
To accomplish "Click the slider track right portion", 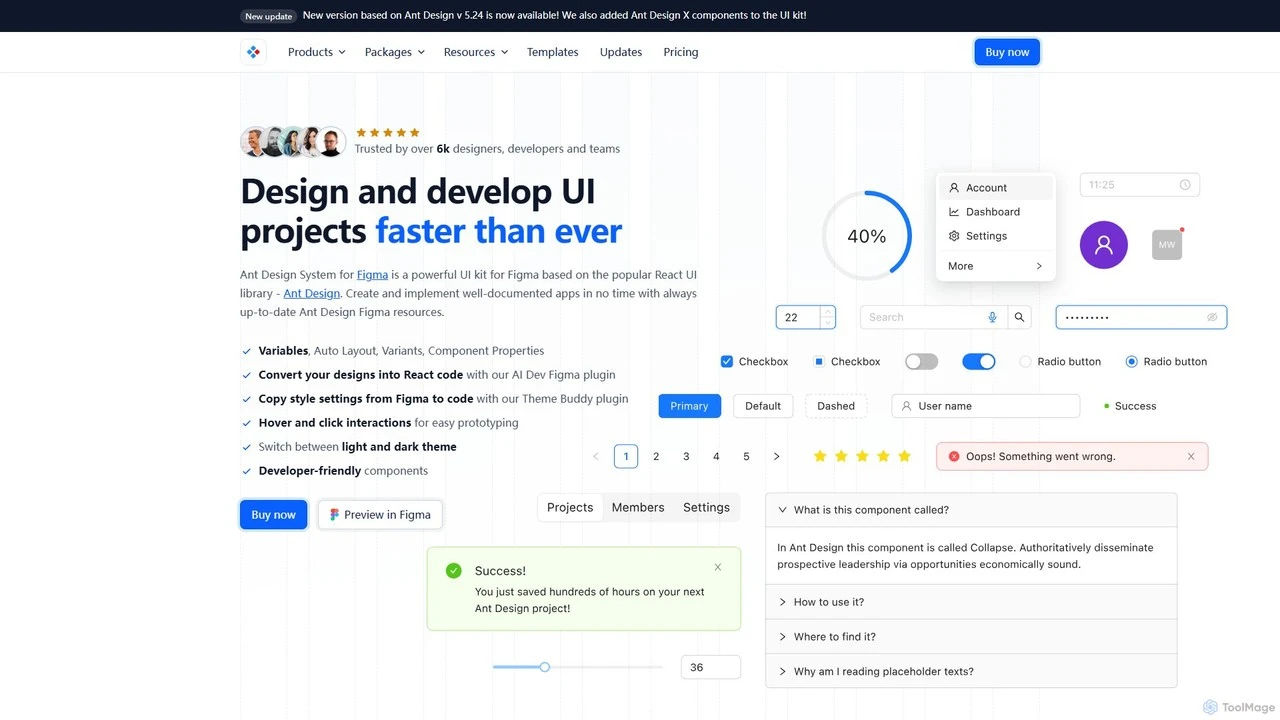I will (606, 667).
